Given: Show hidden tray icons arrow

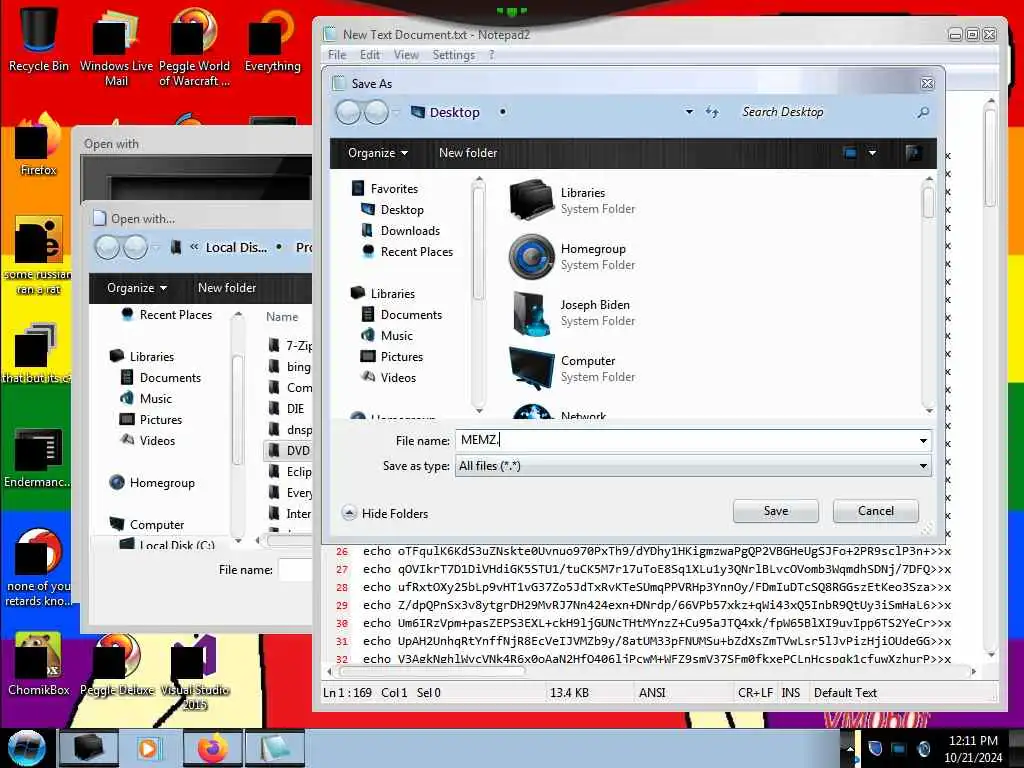Looking at the screenshot, I should click(850, 748).
